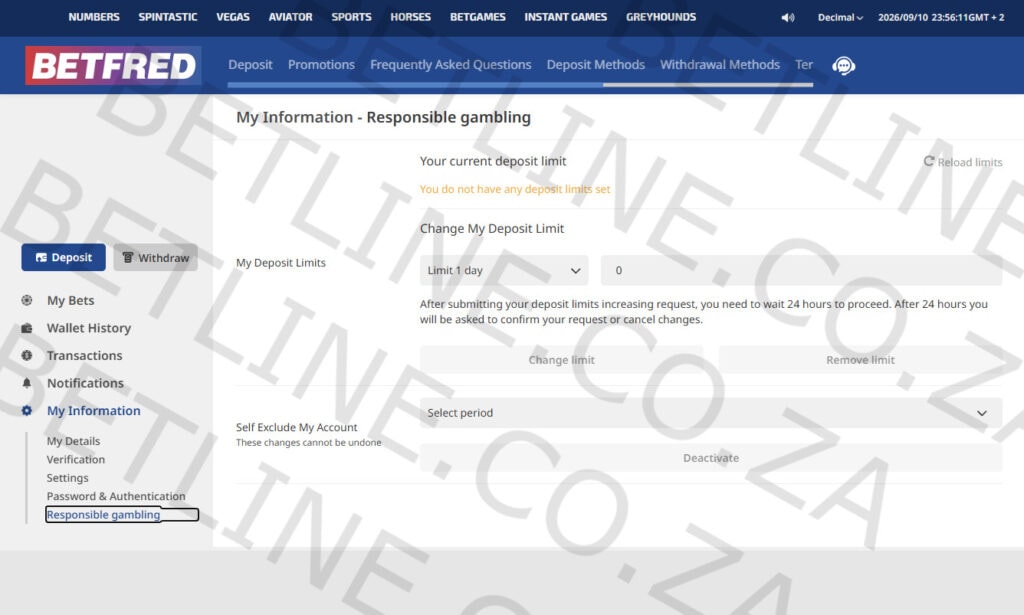Open Instant Games in top bar
This screenshot has width=1024, height=615.
tap(566, 17)
